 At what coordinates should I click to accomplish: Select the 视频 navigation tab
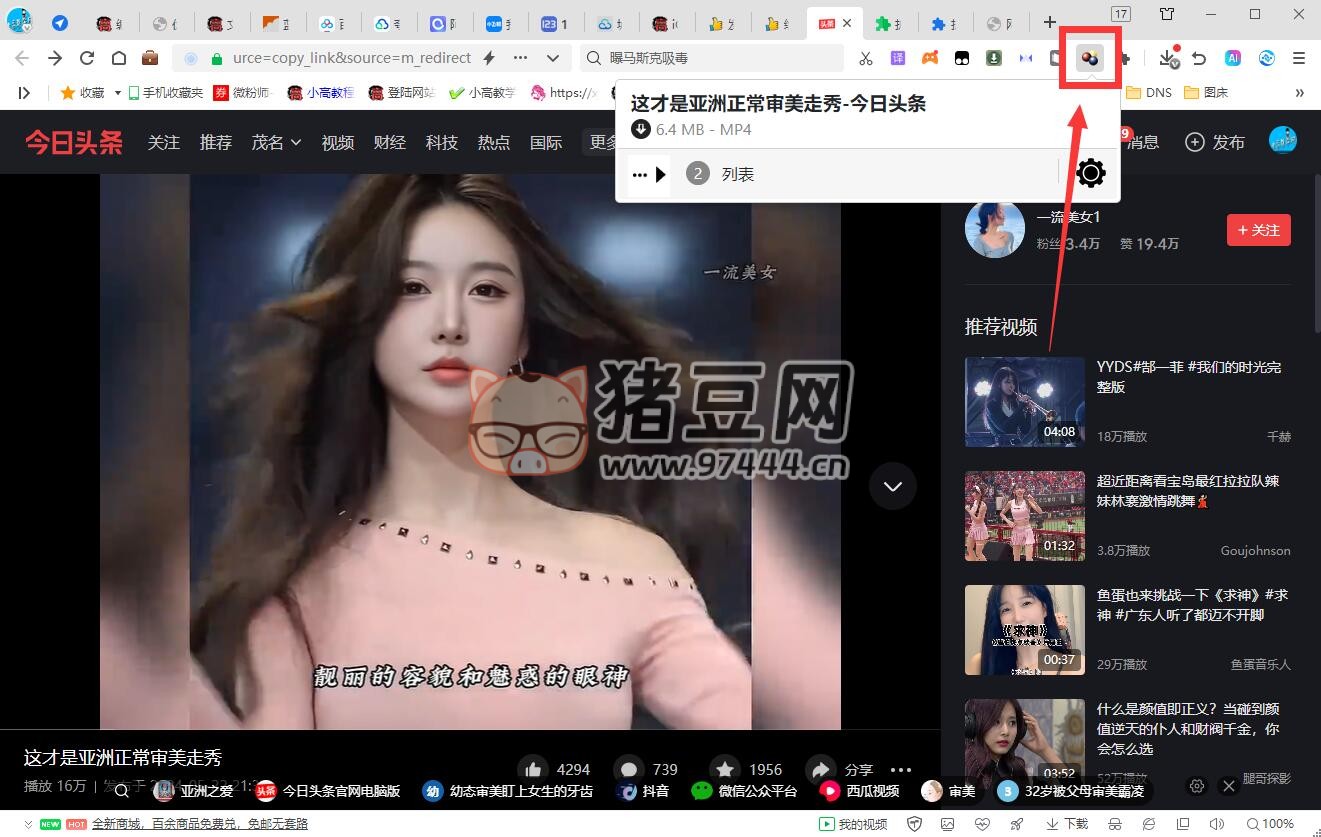338,142
